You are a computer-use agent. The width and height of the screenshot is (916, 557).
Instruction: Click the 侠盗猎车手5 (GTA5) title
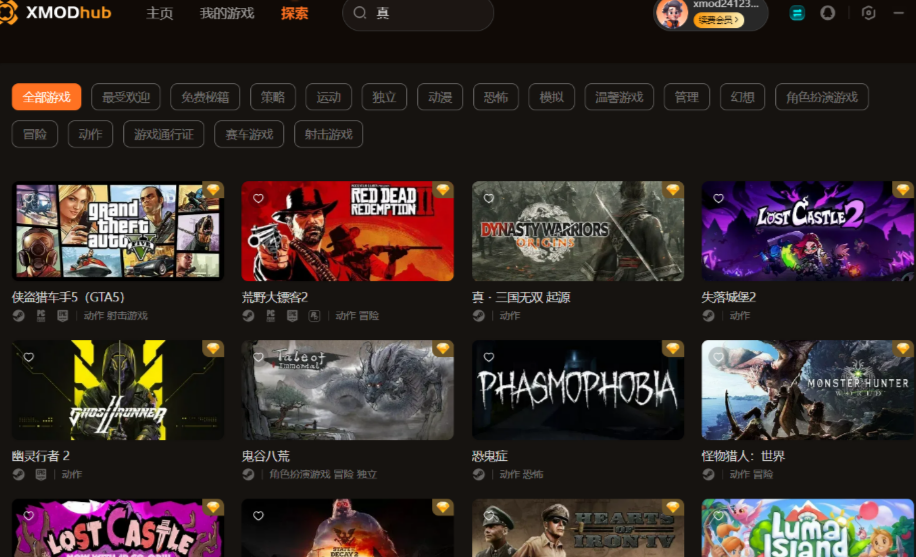[68, 297]
